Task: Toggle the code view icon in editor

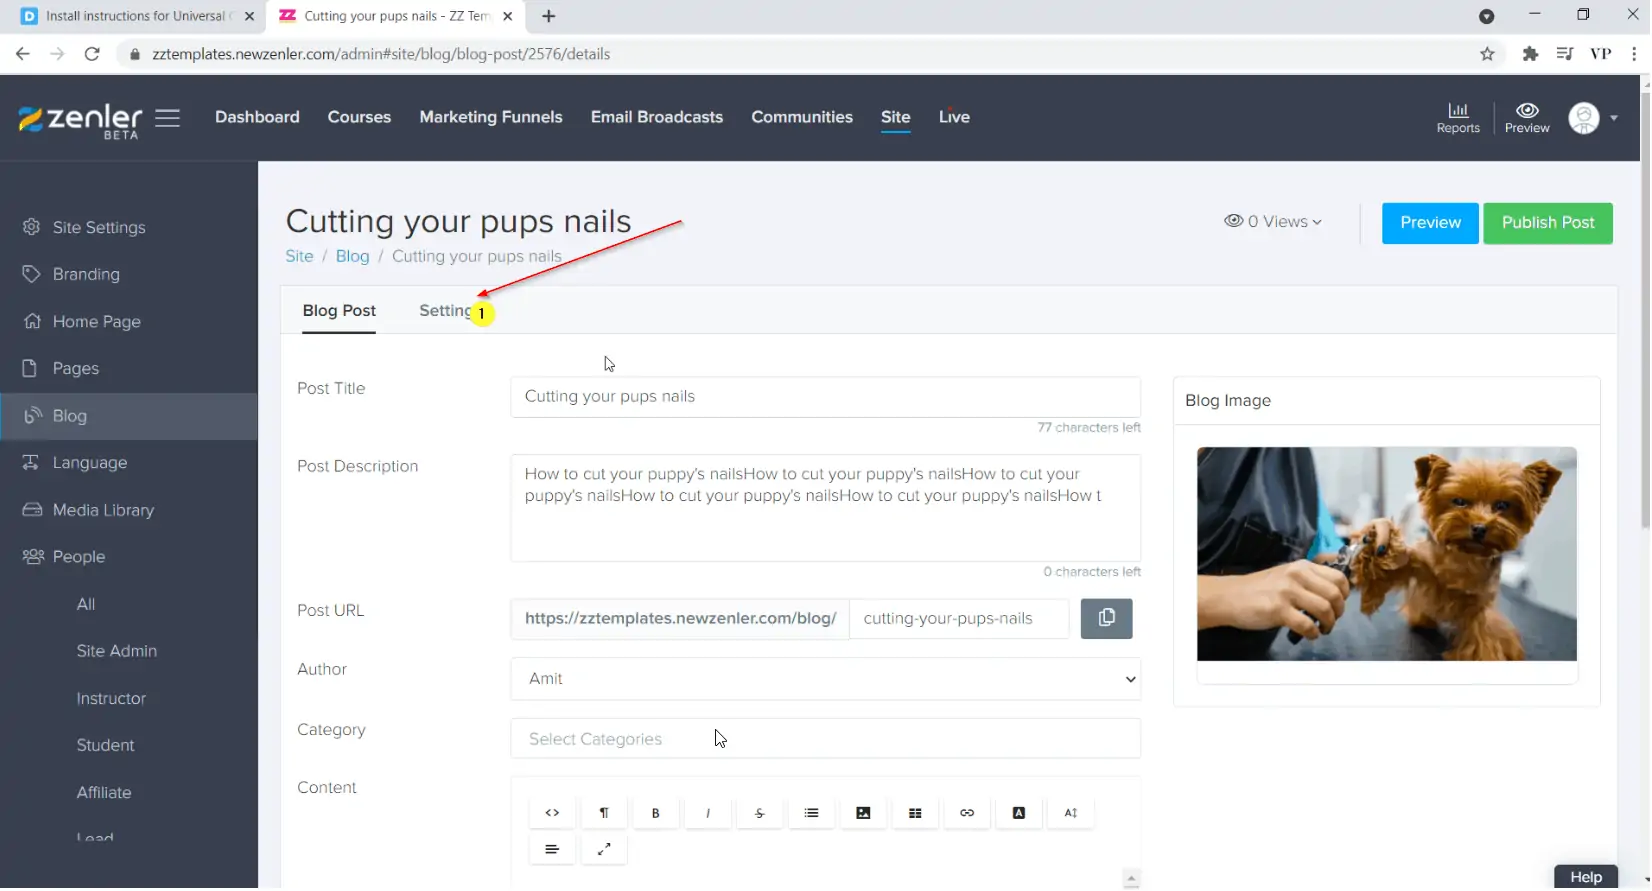Action: 552,813
